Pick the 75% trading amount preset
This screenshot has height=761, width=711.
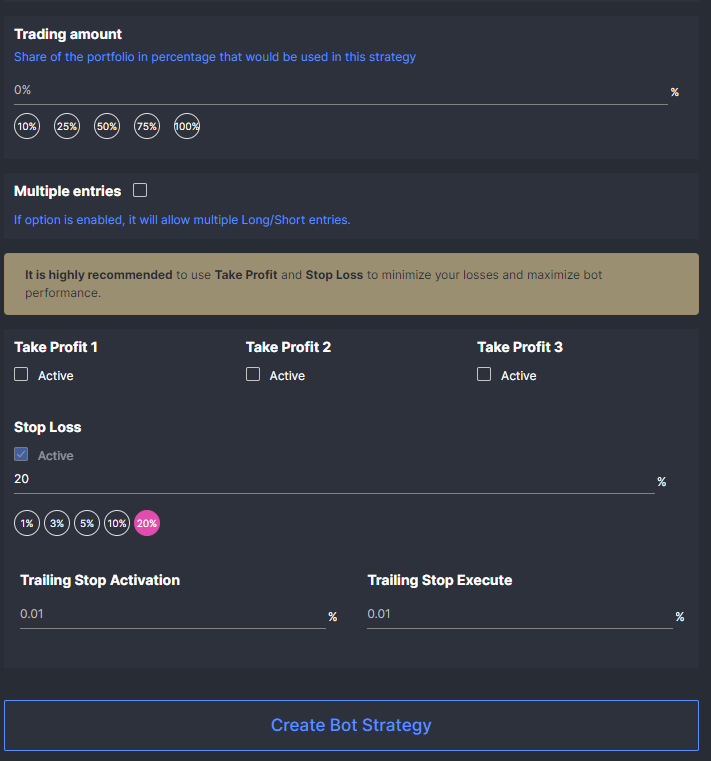click(147, 126)
